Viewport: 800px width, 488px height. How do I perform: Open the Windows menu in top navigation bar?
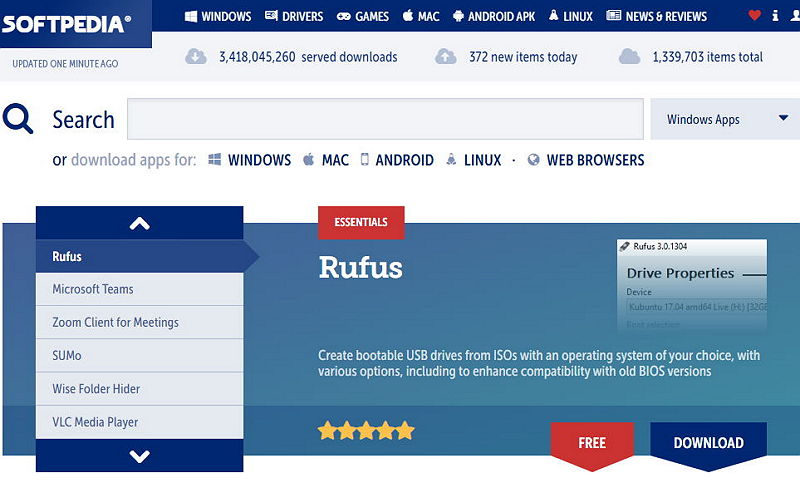click(218, 16)
